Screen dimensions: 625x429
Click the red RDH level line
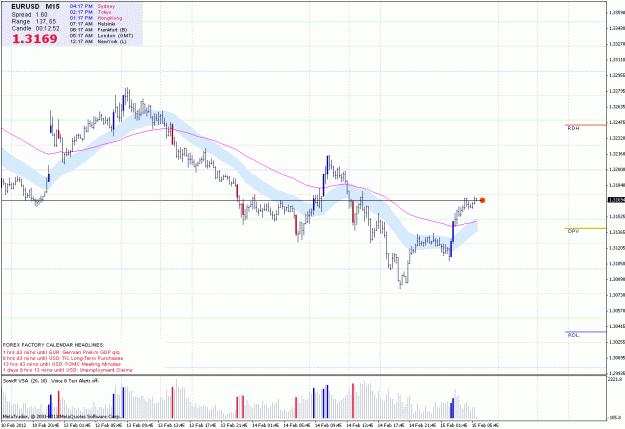click(586, 125)
